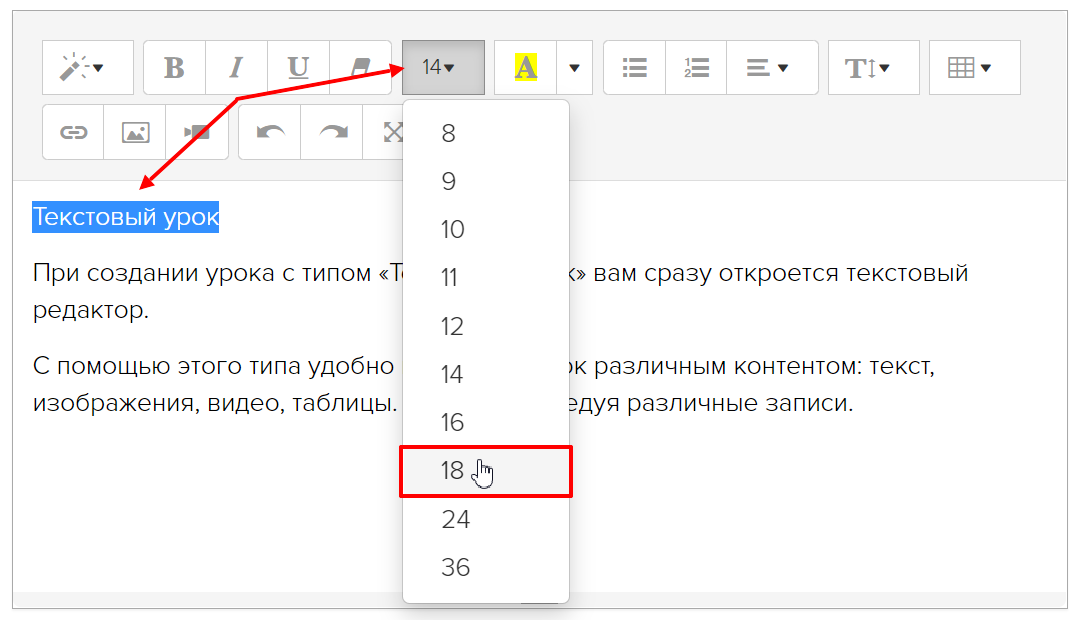This screenshot has width=1080, height=620.
Task: Undo the last action
Action: [270, 132]
